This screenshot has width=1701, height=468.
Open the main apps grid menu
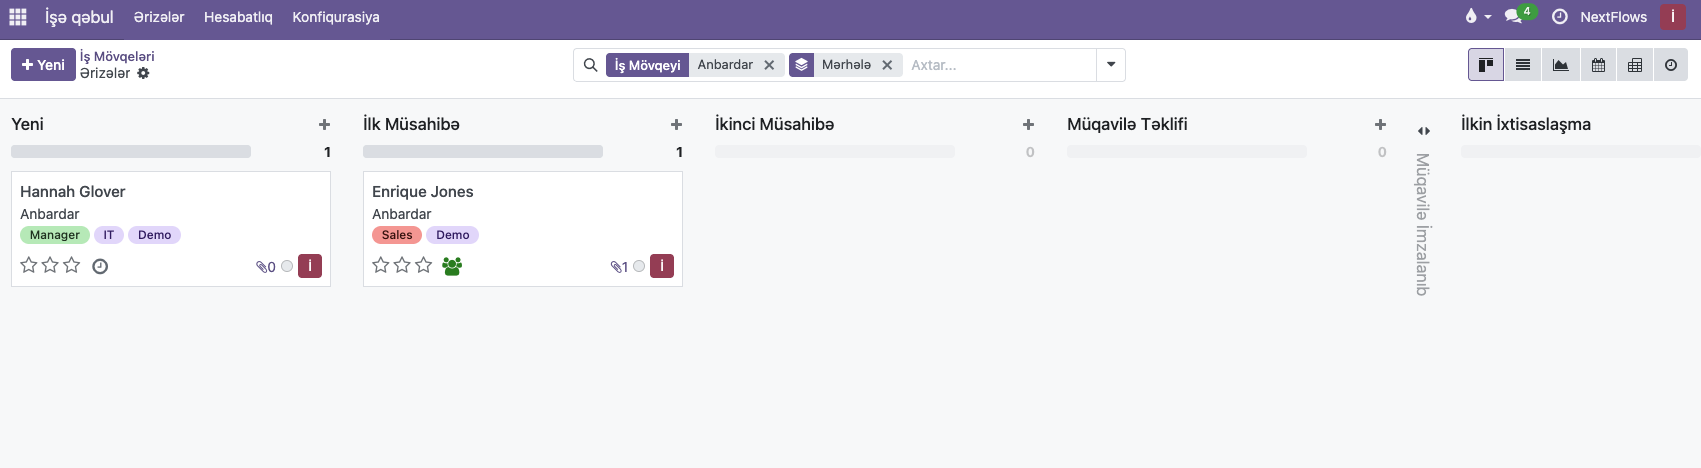coord(18,17)
